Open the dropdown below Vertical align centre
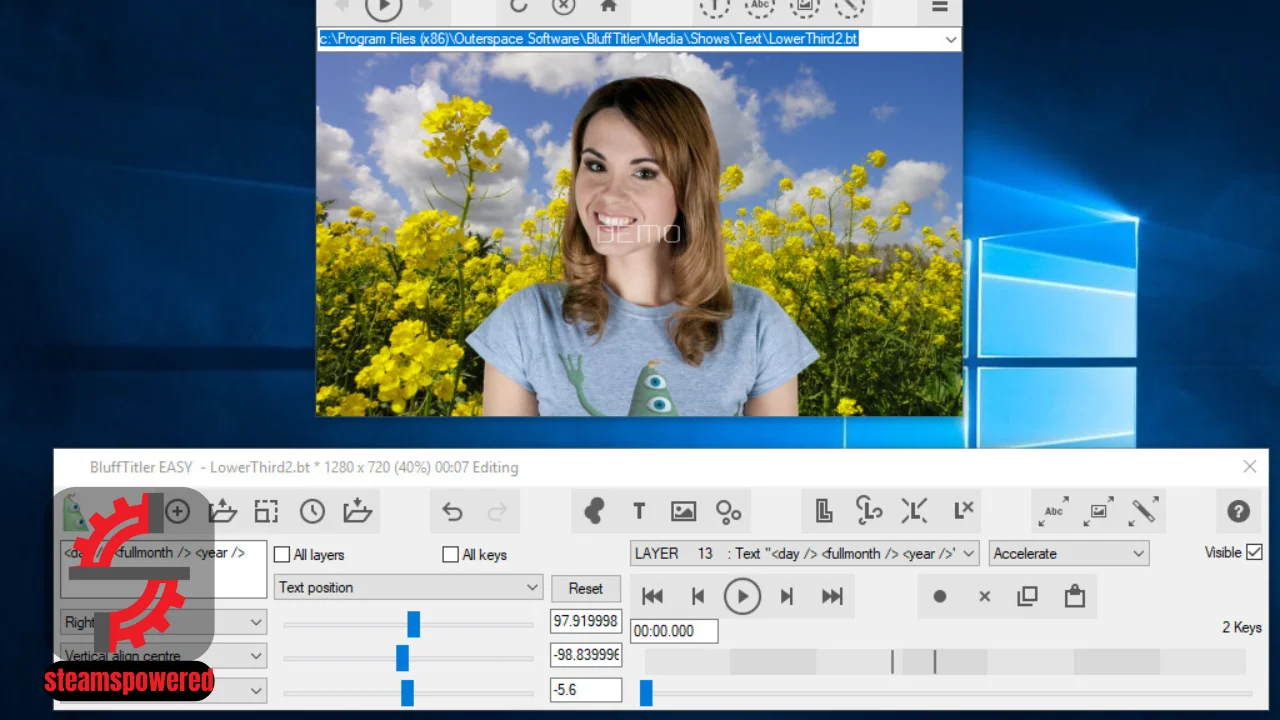Viewport: 1280px width, 720px height. pyautogui.click(x=163, y=690)
